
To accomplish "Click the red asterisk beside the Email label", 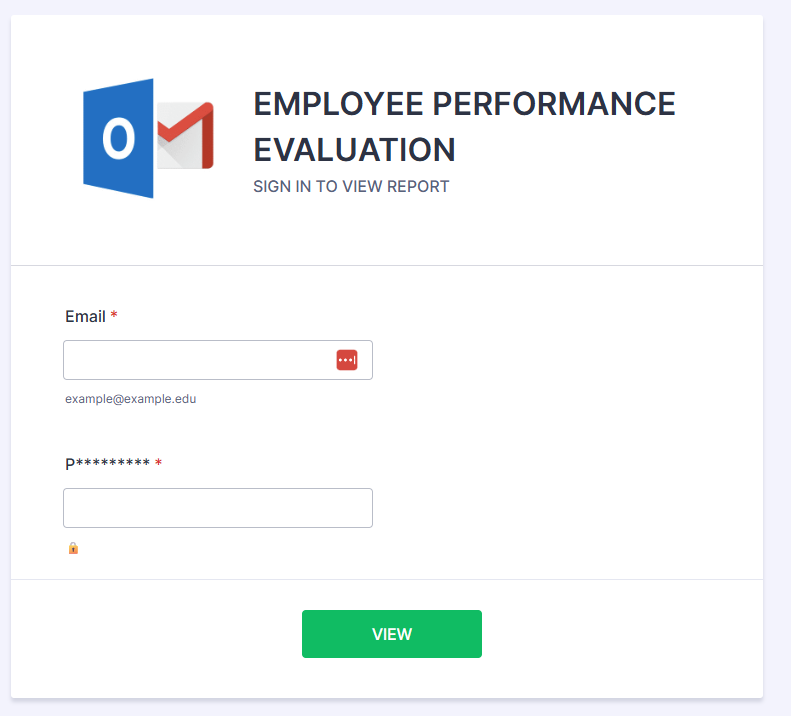I will point(114,316).
